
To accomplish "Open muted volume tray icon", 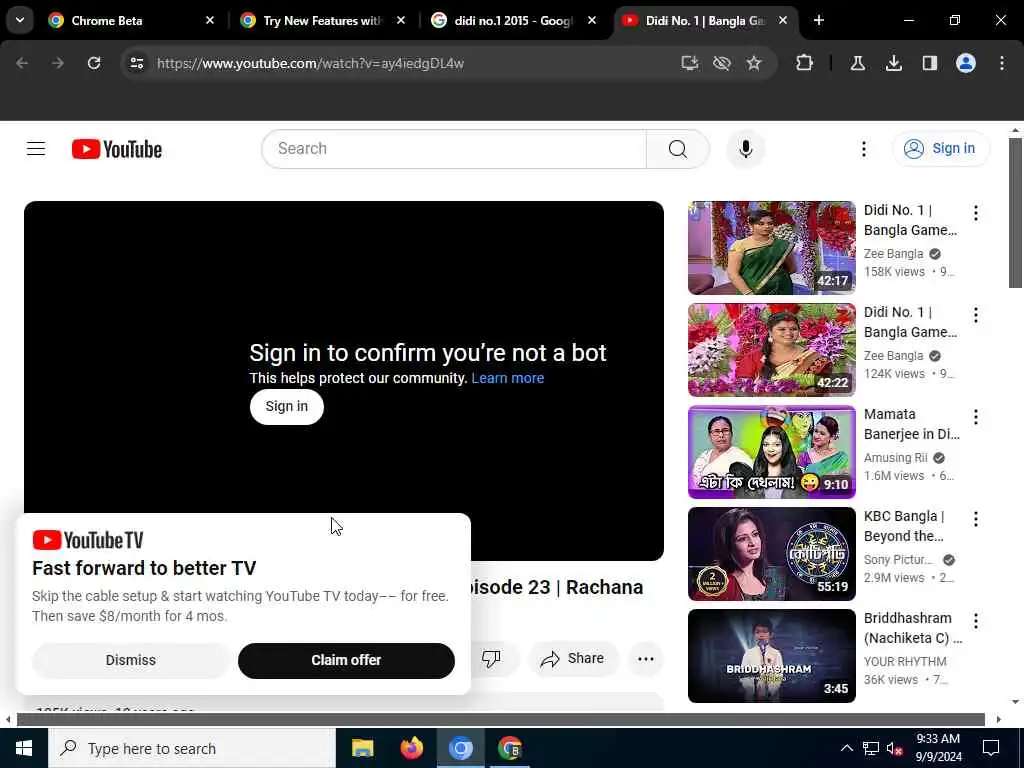I will (895, 748).
